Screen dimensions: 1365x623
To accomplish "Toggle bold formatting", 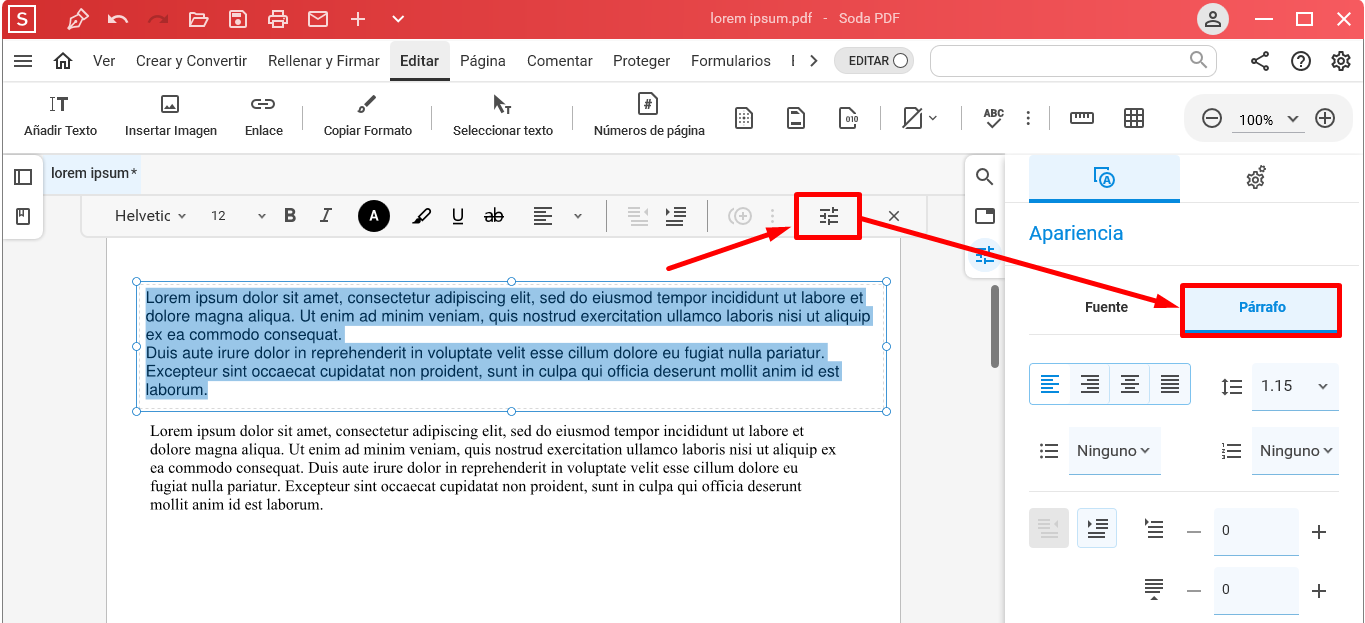I will [290, 215].
